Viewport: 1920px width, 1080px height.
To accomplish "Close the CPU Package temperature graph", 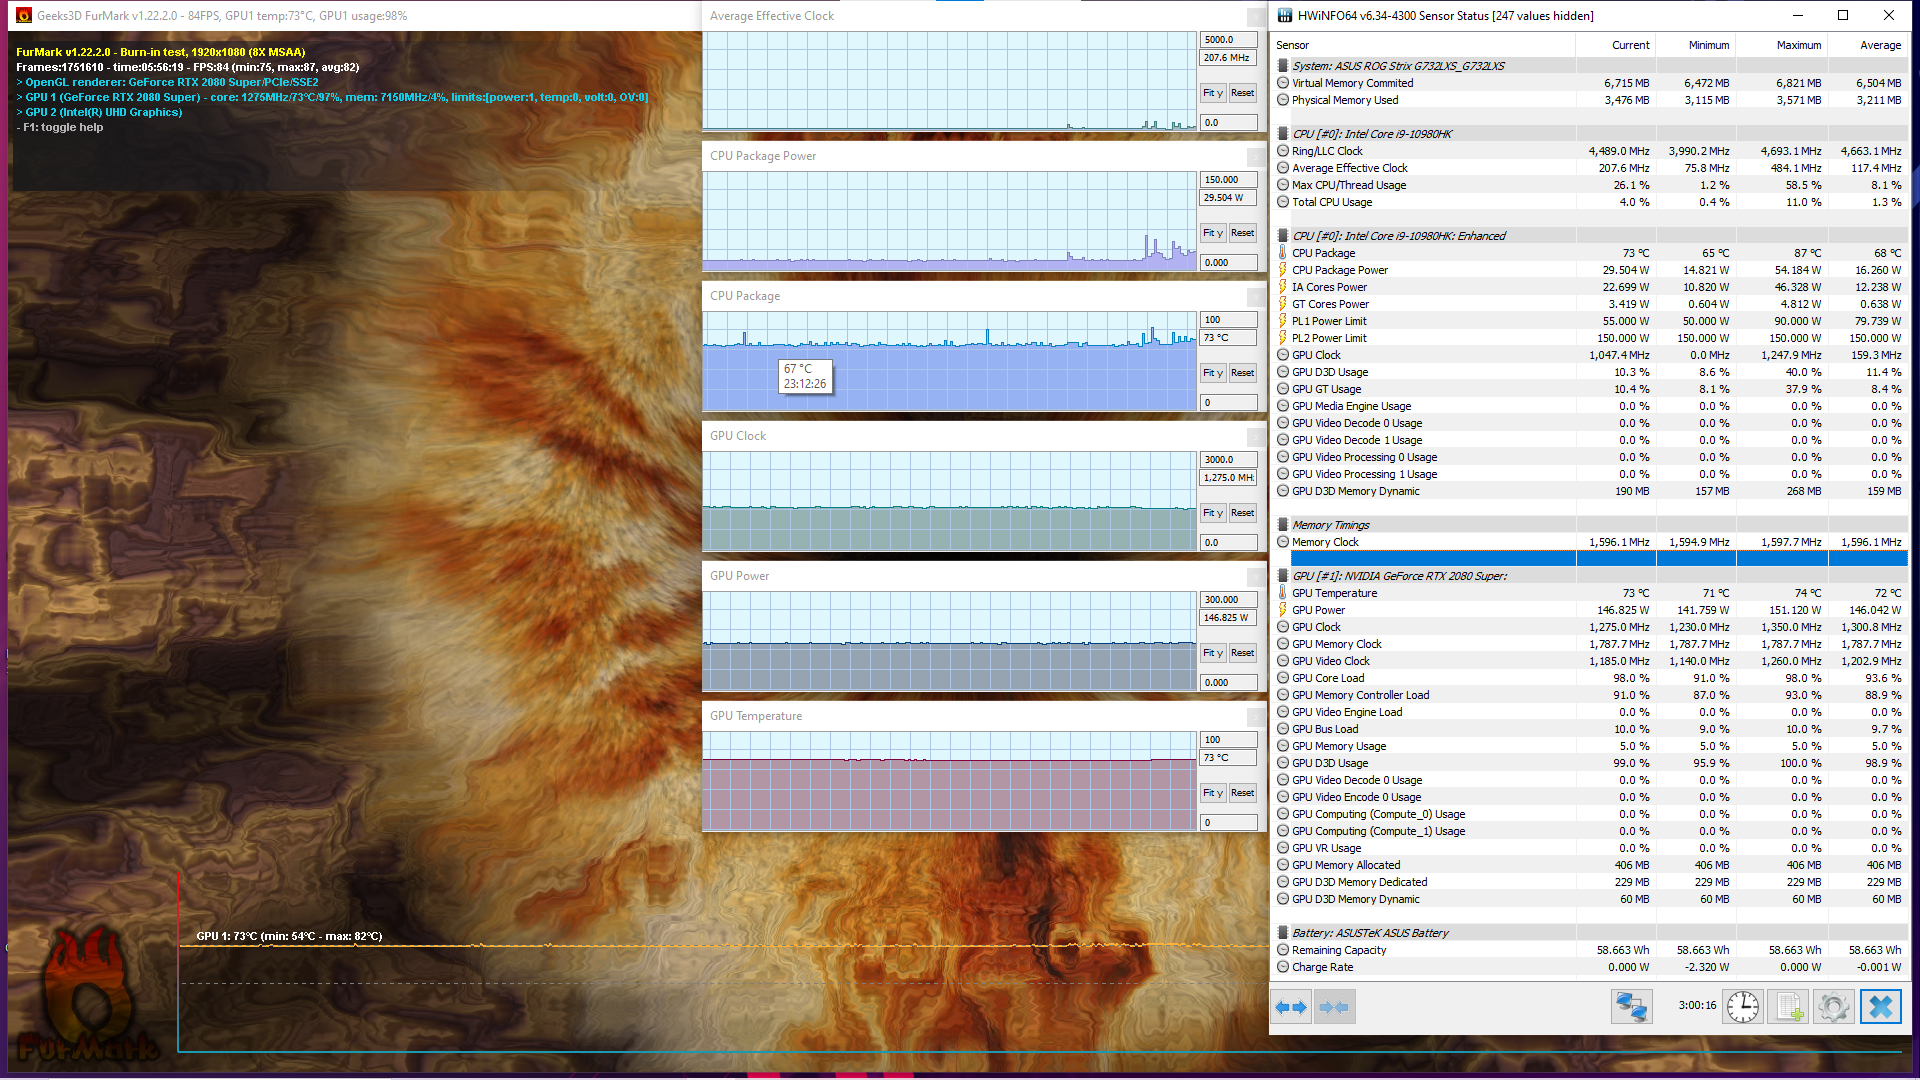I will pos(1257,296).
